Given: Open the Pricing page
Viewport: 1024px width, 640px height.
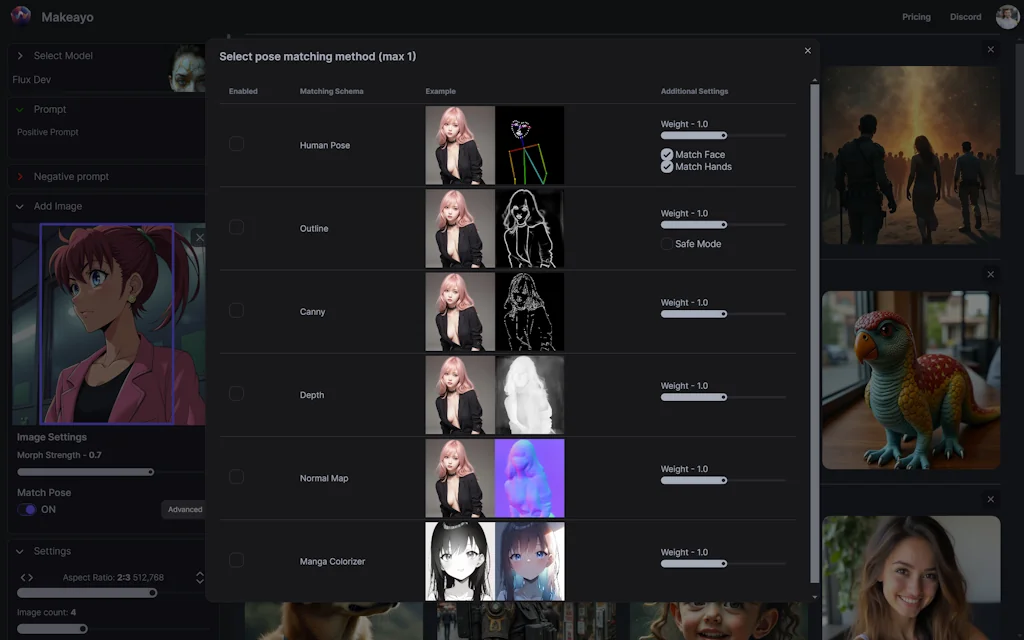Looking at the screenshot, I should [x=916, y=16].
